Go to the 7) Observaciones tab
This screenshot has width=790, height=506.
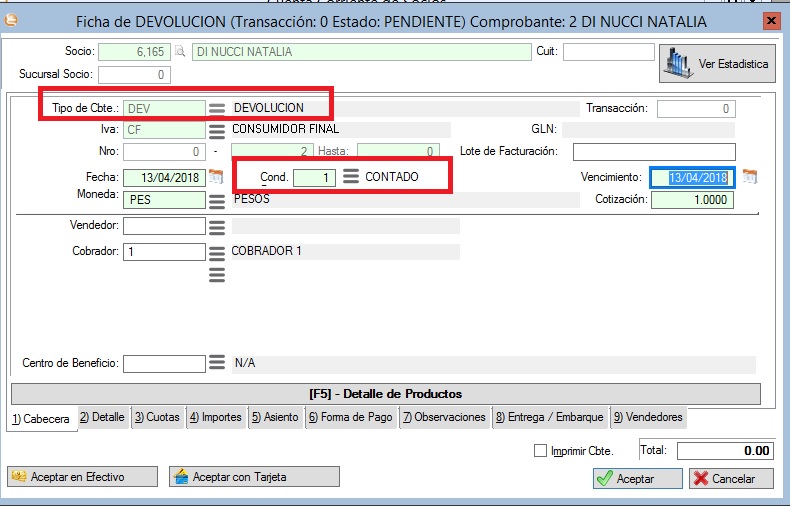click(444, 417)
